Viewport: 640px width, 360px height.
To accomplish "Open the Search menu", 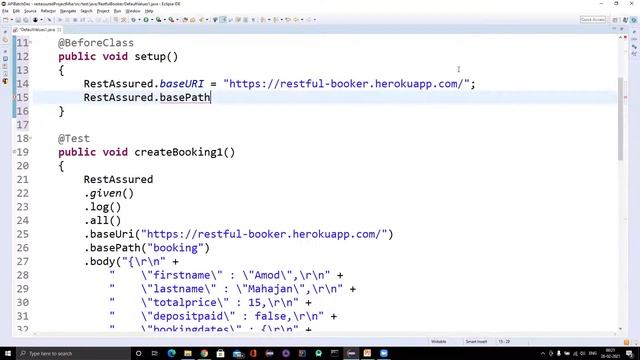I will [x=86, y=11].
